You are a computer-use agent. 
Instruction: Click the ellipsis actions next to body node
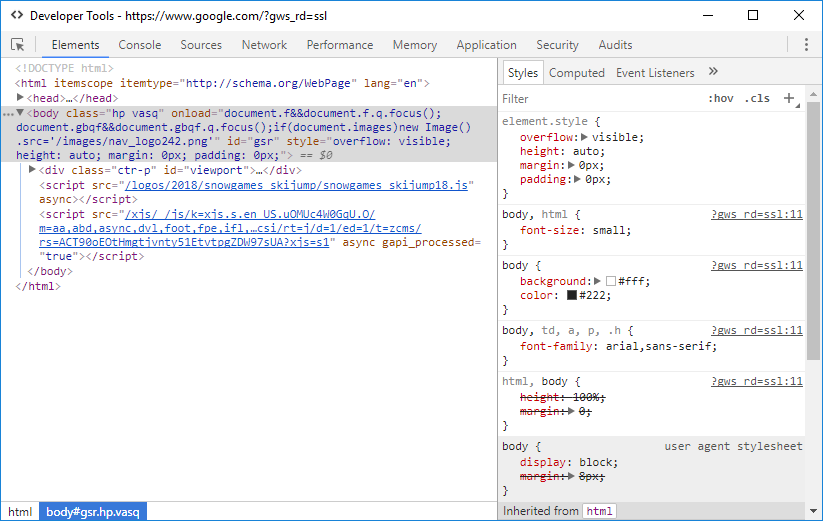[x=8, y=114]
